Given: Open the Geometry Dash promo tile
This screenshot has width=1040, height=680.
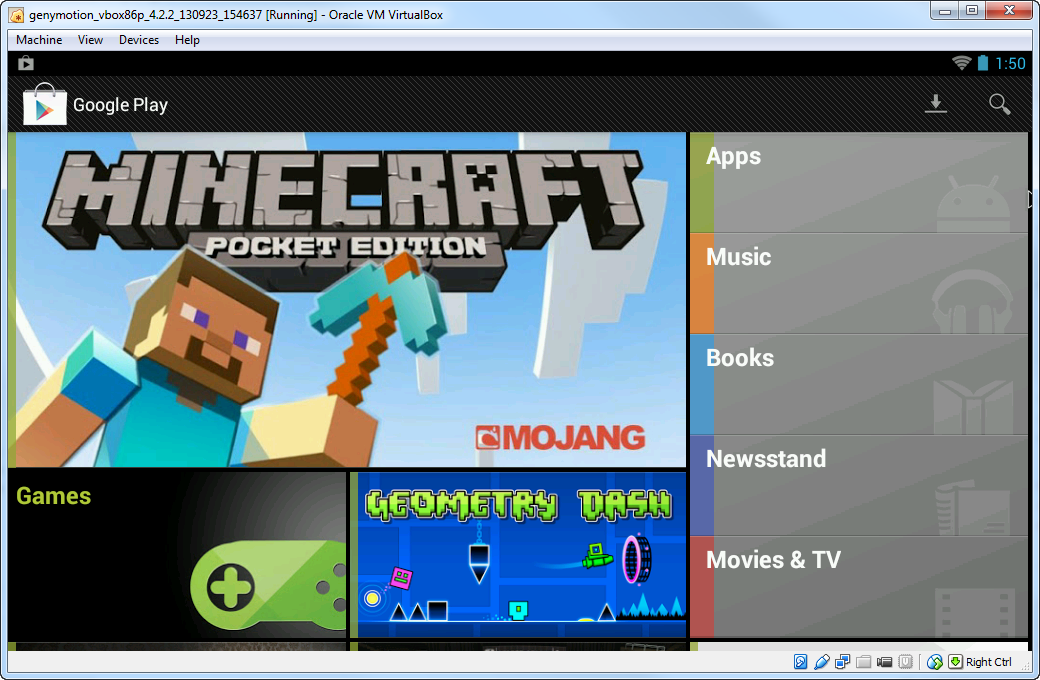Looking at the screenshot, I should click(518, 555).
